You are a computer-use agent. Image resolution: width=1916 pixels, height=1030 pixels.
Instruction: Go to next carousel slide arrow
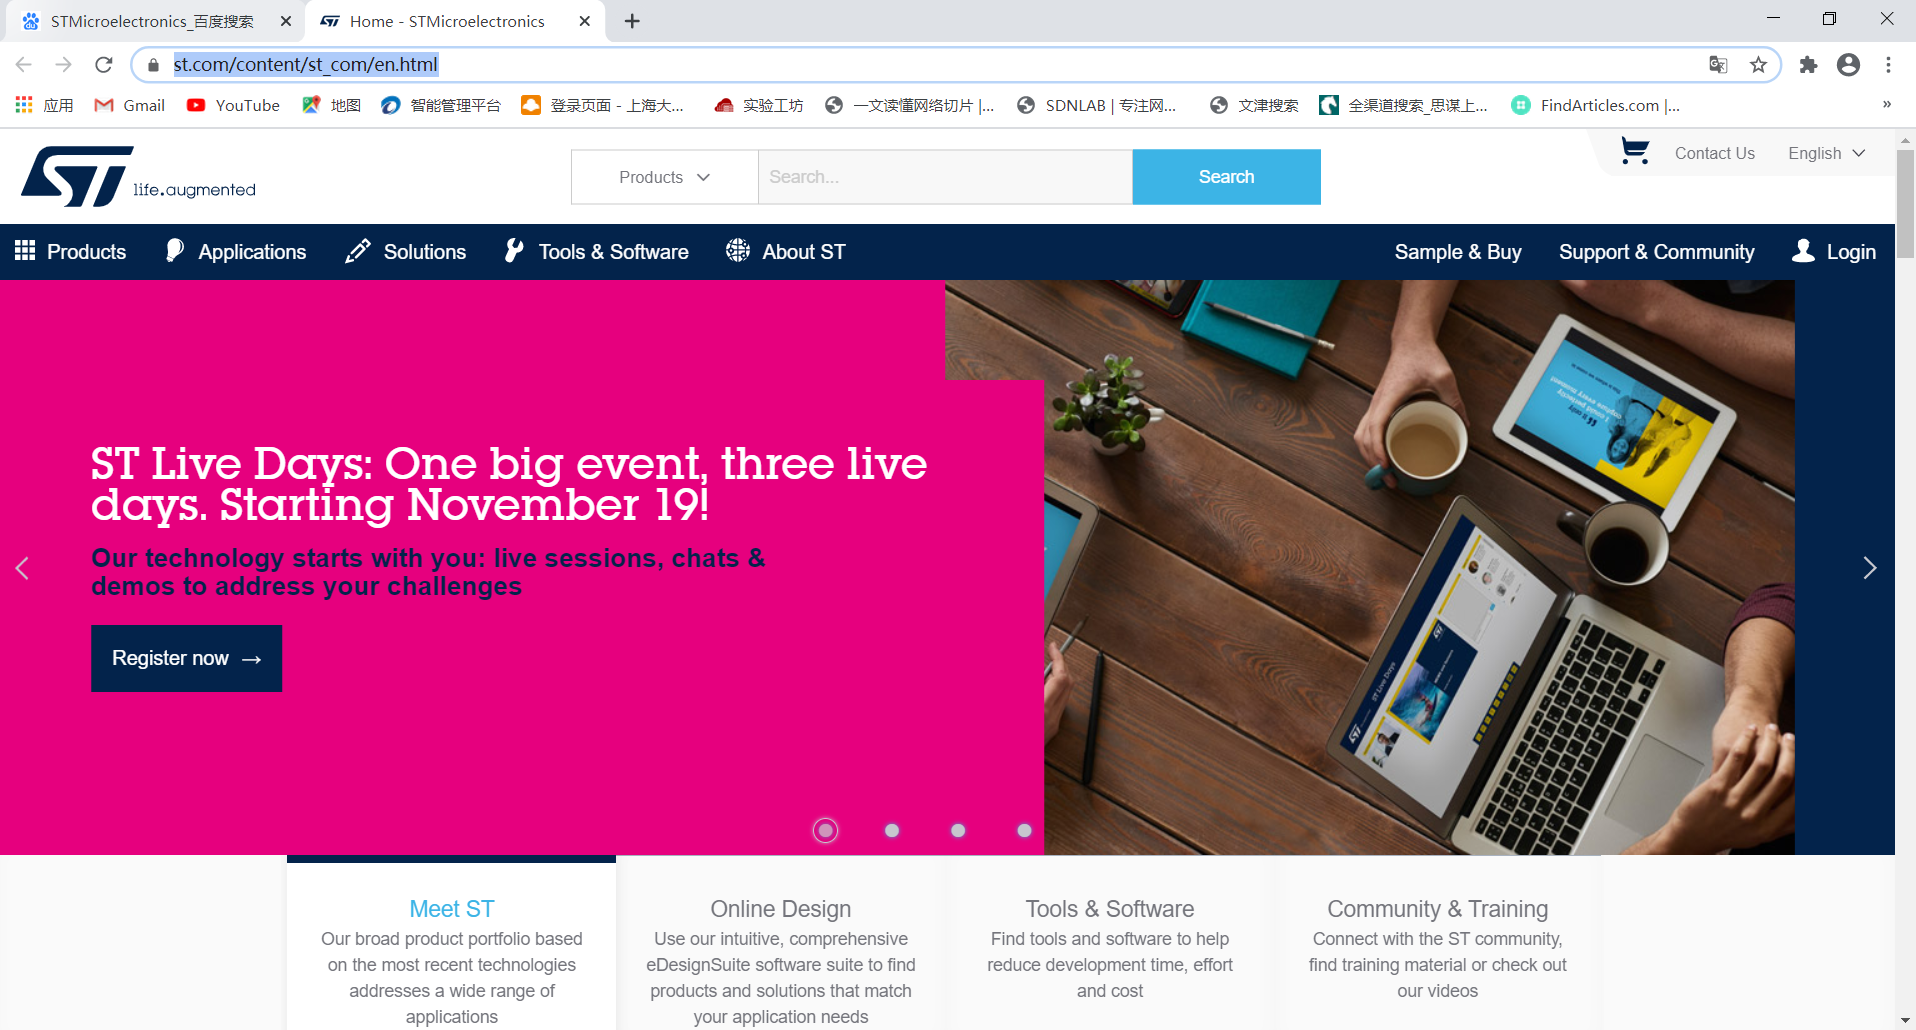click(1869, 568)
